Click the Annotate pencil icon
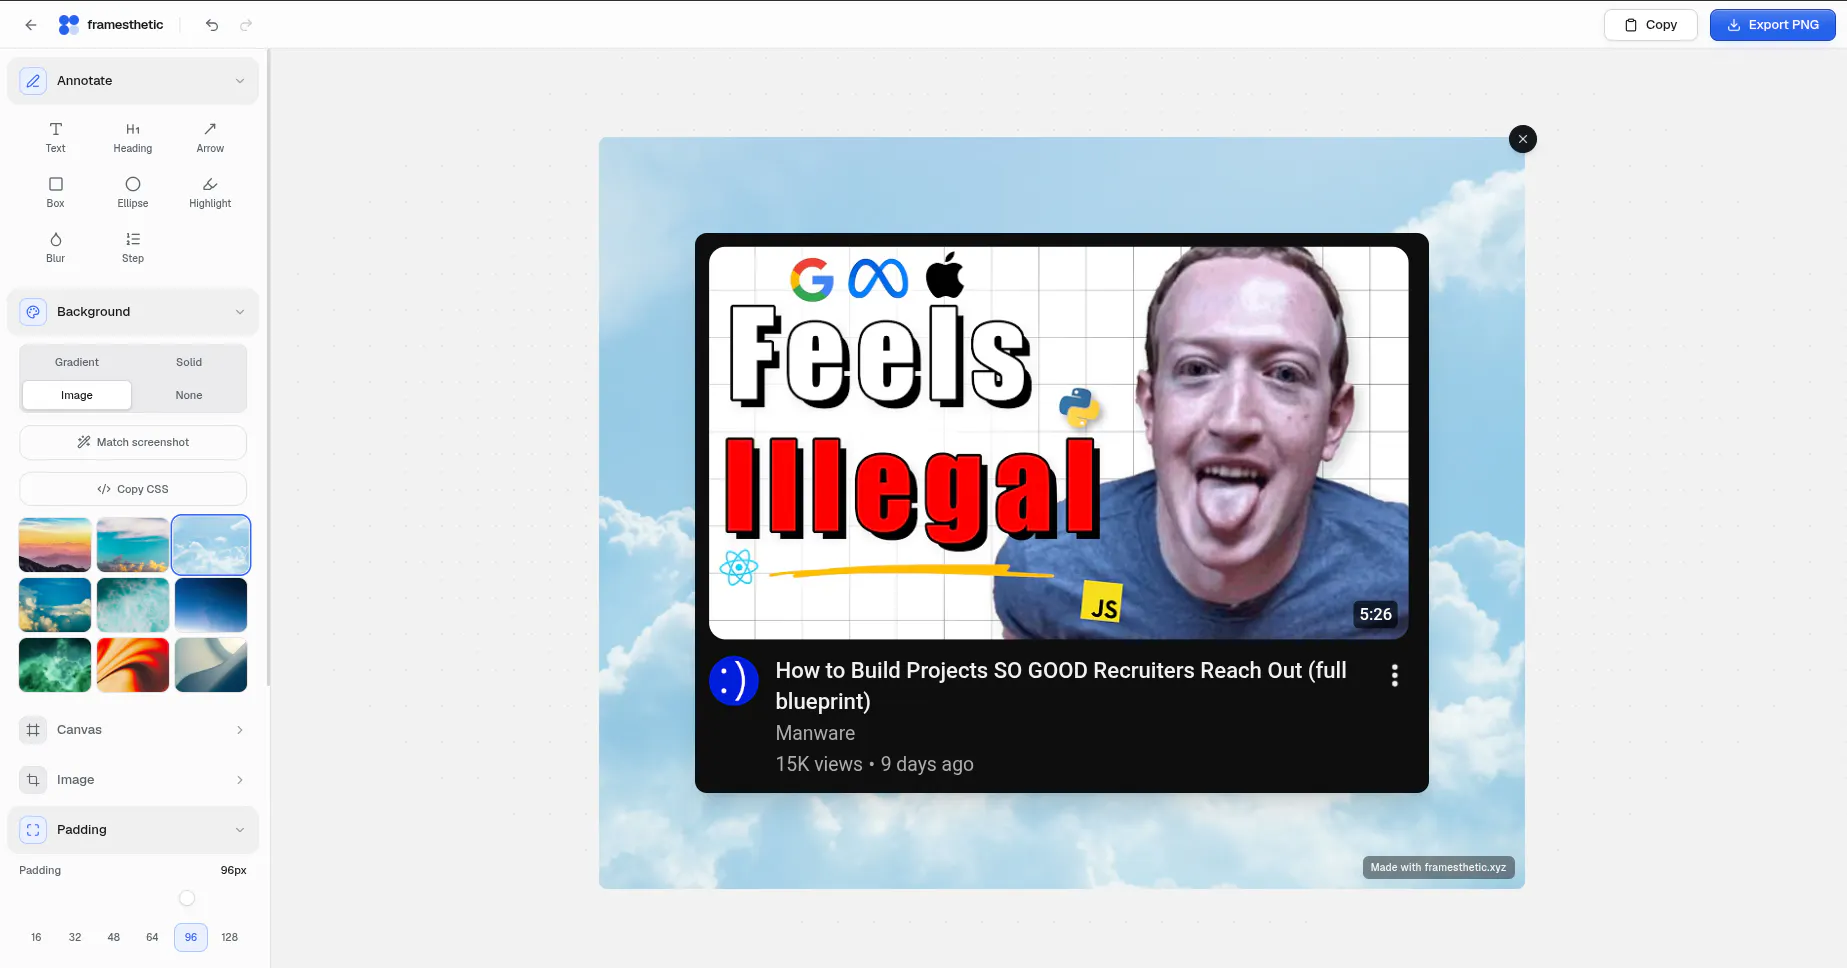This screenshot has height=968, width=1847. pos(33,81)
